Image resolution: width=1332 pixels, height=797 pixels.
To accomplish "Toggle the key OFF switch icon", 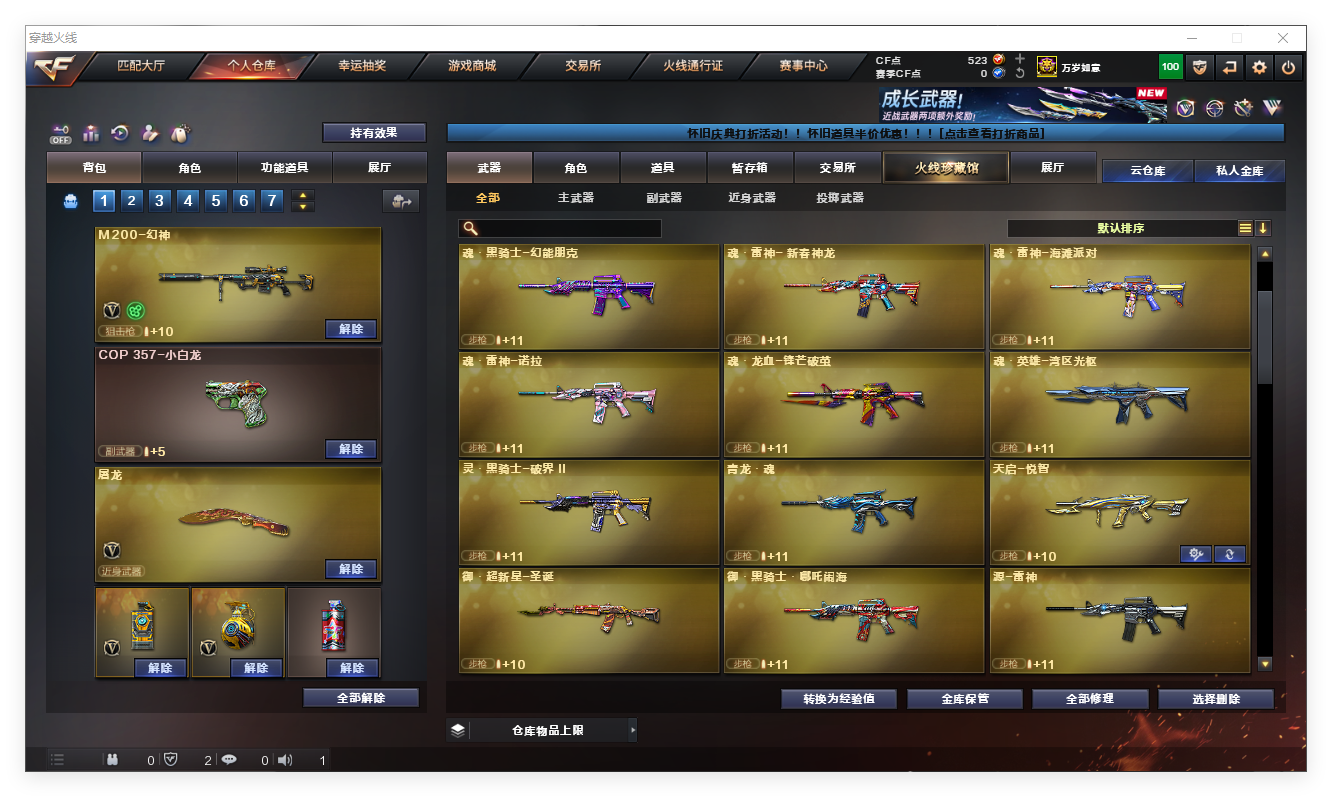I will pyautogui.click(x=61, y=133).
